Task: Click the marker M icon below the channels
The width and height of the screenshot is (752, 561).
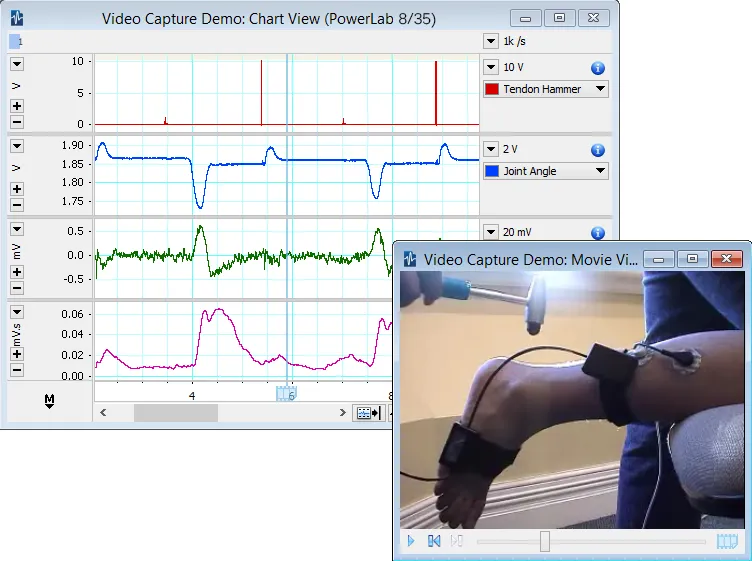Action: coord(49,401)
